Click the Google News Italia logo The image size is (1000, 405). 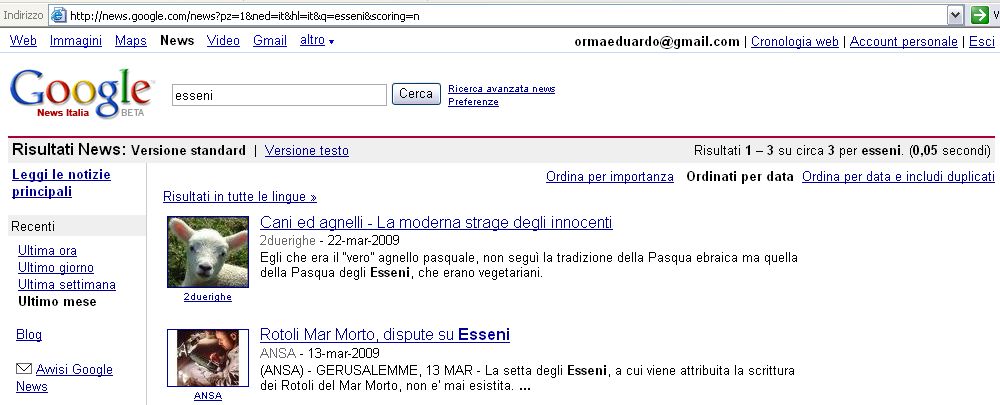pyautogui.click(x=81, y=94)
